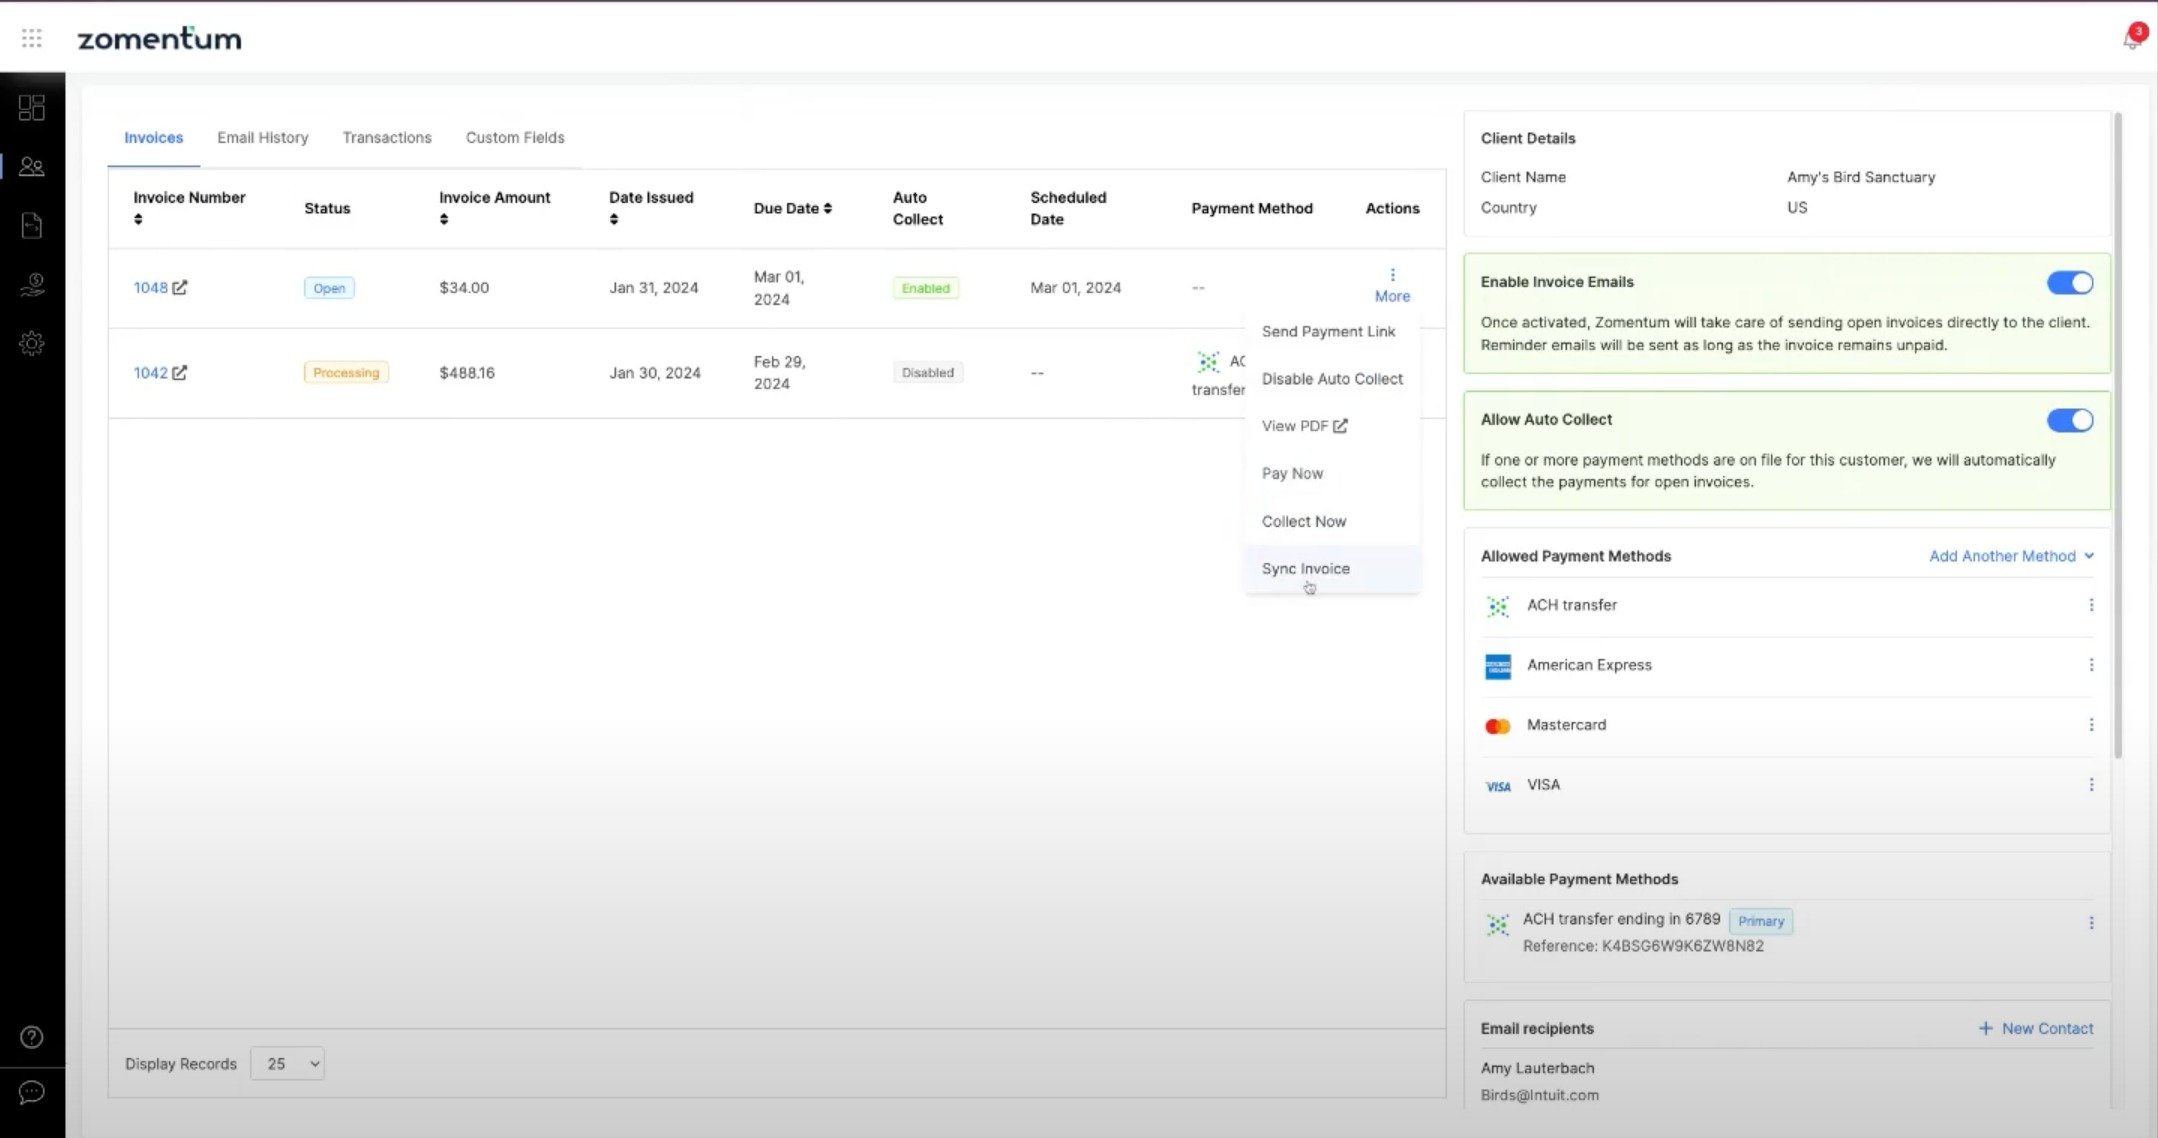The width and height of the screenshot is (2158, 1138).
Task: Turn off Allow Auto Collect switch
Action: (x=2069, y=420)
